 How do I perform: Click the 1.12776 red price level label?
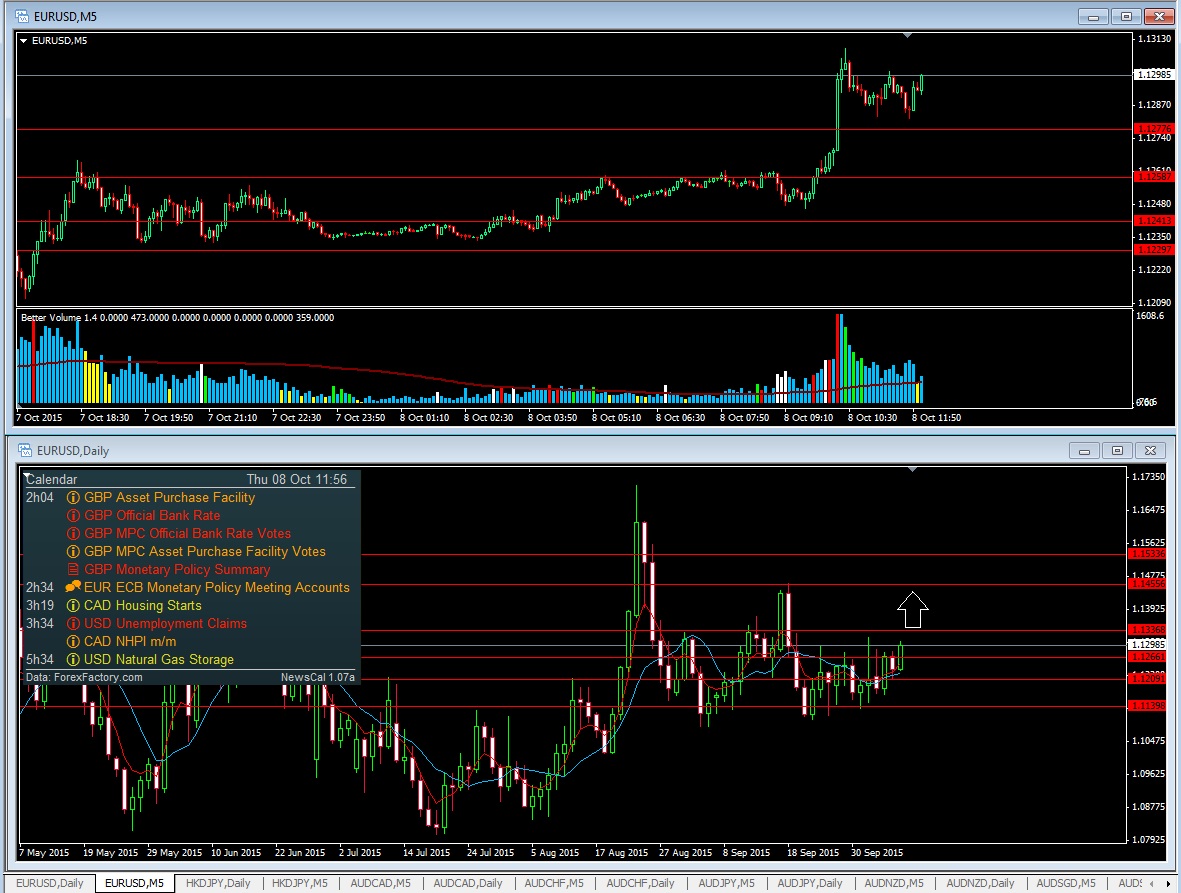pos(1154,129)
